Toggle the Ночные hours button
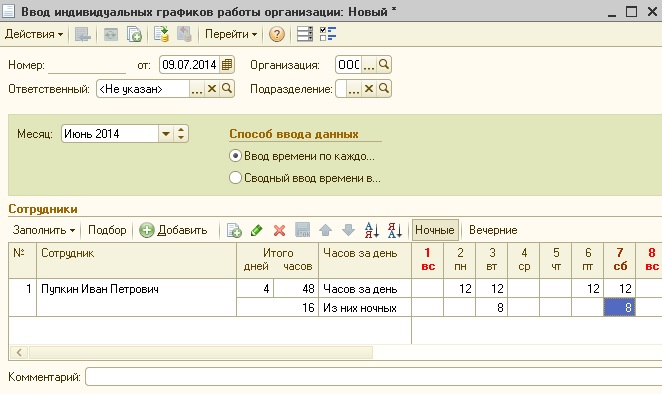Image resolution: width=662 pixels, height=394 pixels. [435, 230]
